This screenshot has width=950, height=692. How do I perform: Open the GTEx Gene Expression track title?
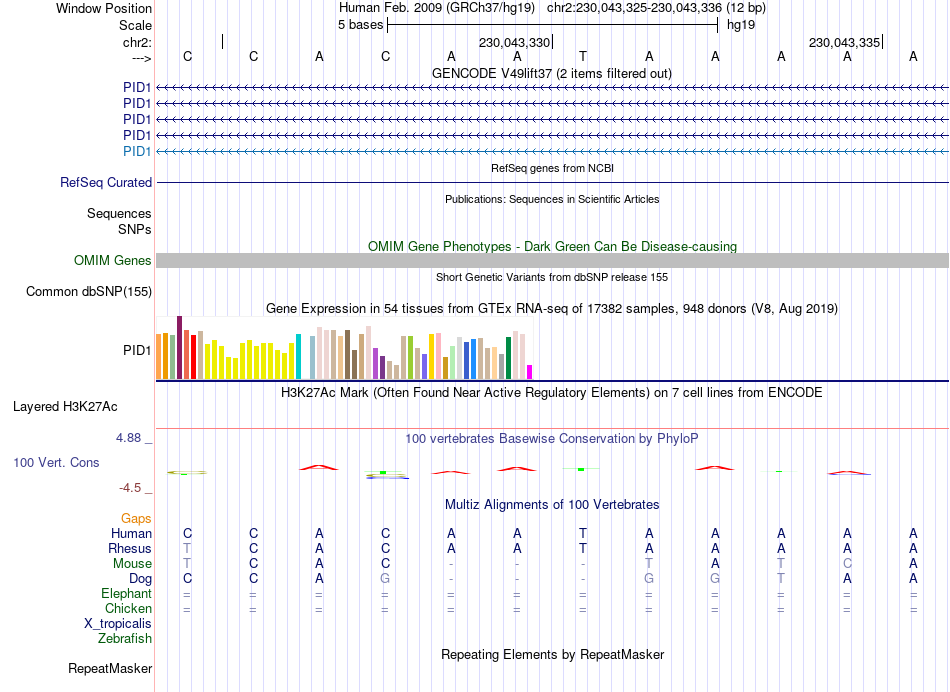[552, 308]
